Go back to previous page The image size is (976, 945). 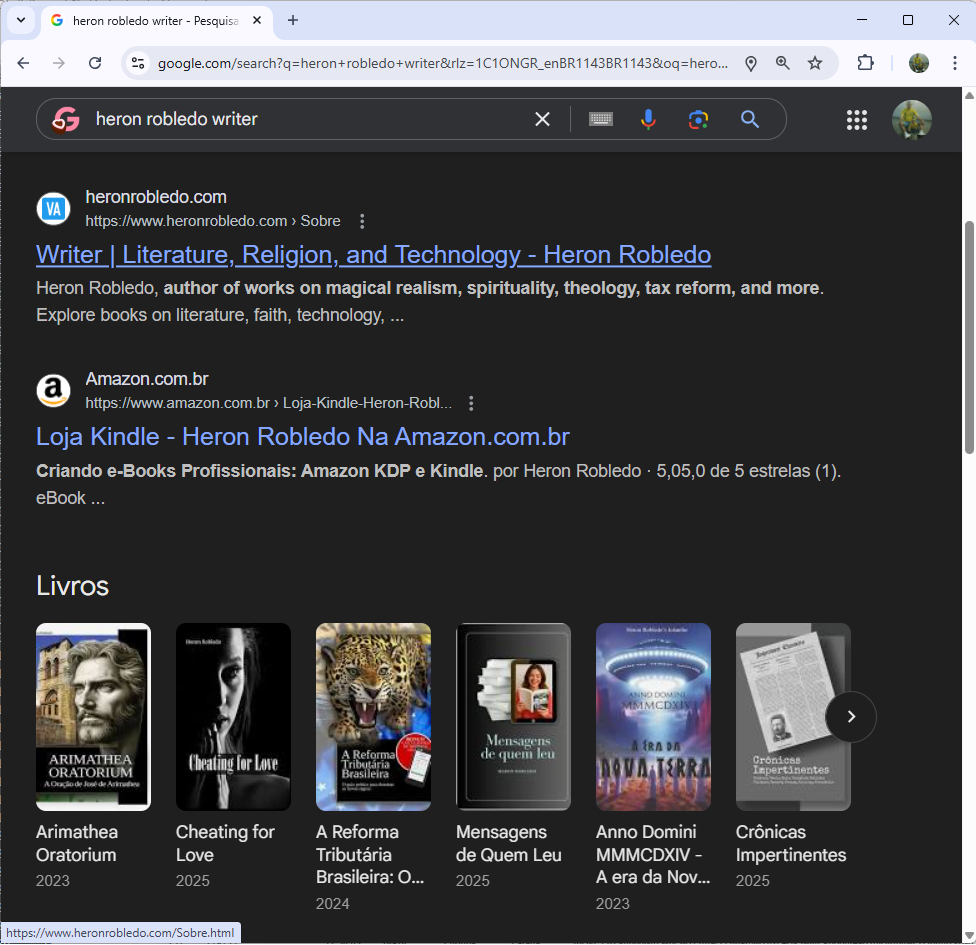(x=23, y=63)
